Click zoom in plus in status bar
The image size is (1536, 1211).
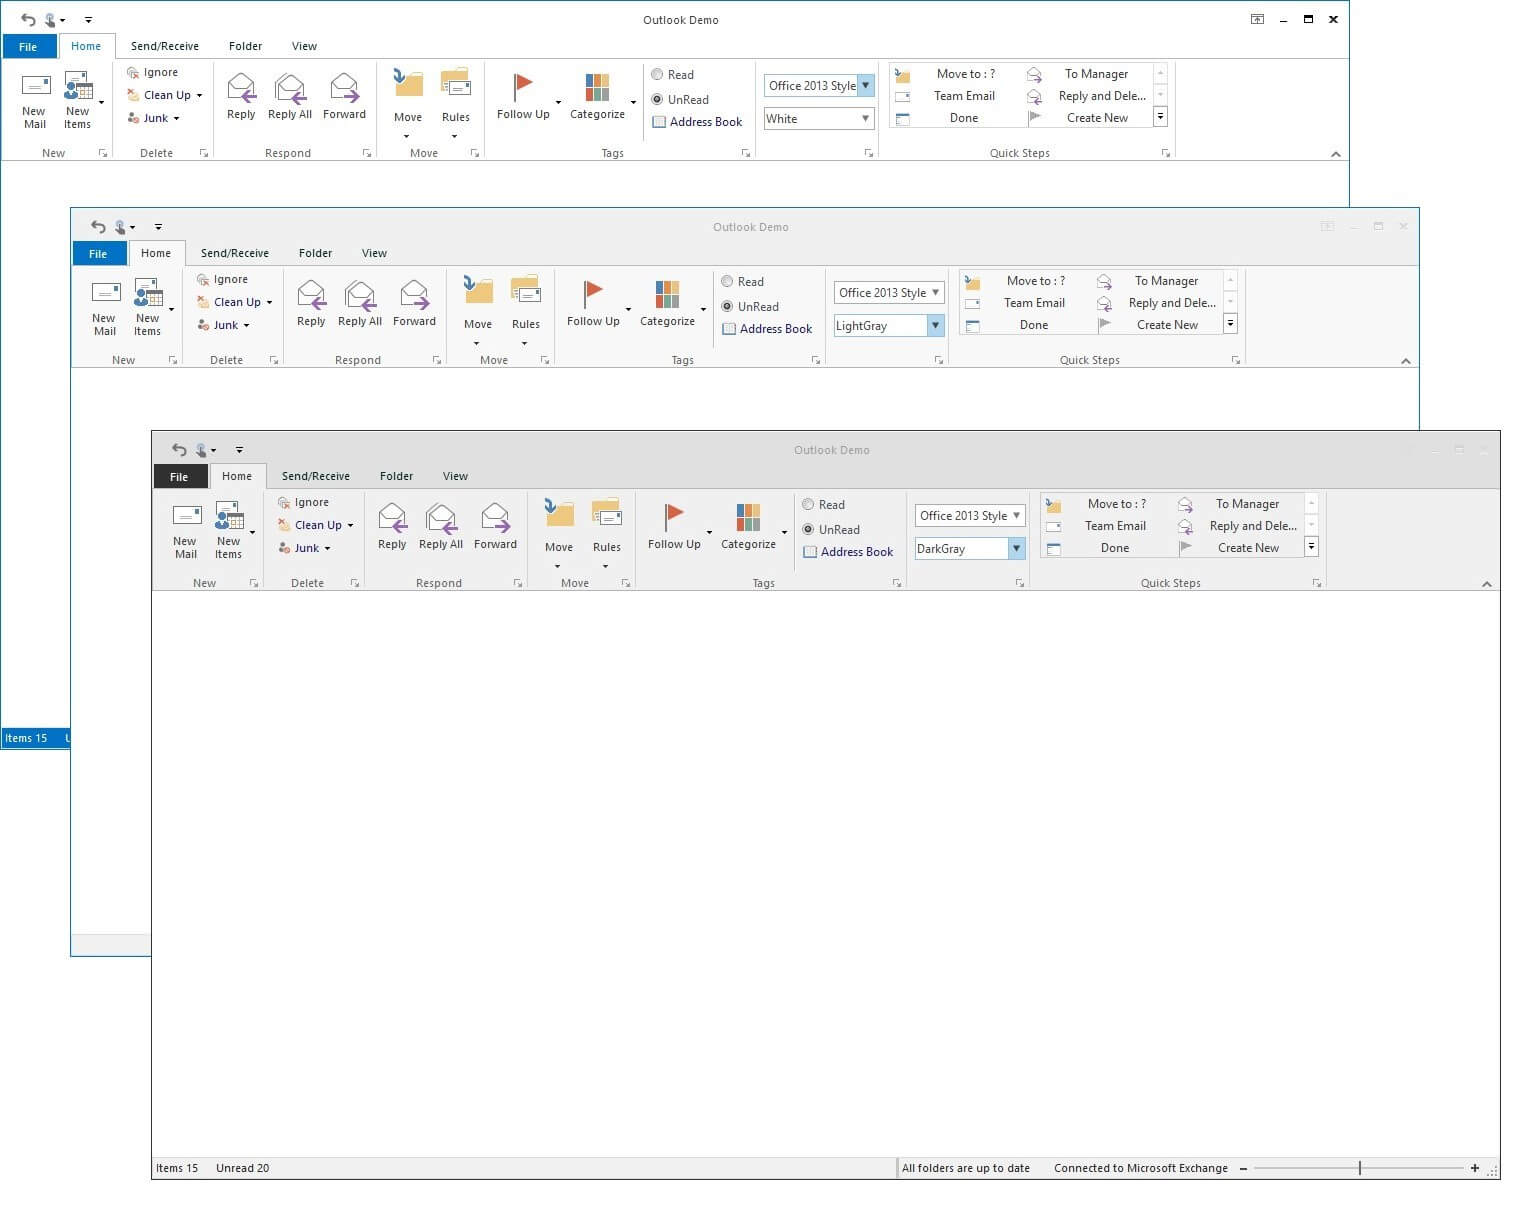pyautogui.click(x=1475, y=1169)
